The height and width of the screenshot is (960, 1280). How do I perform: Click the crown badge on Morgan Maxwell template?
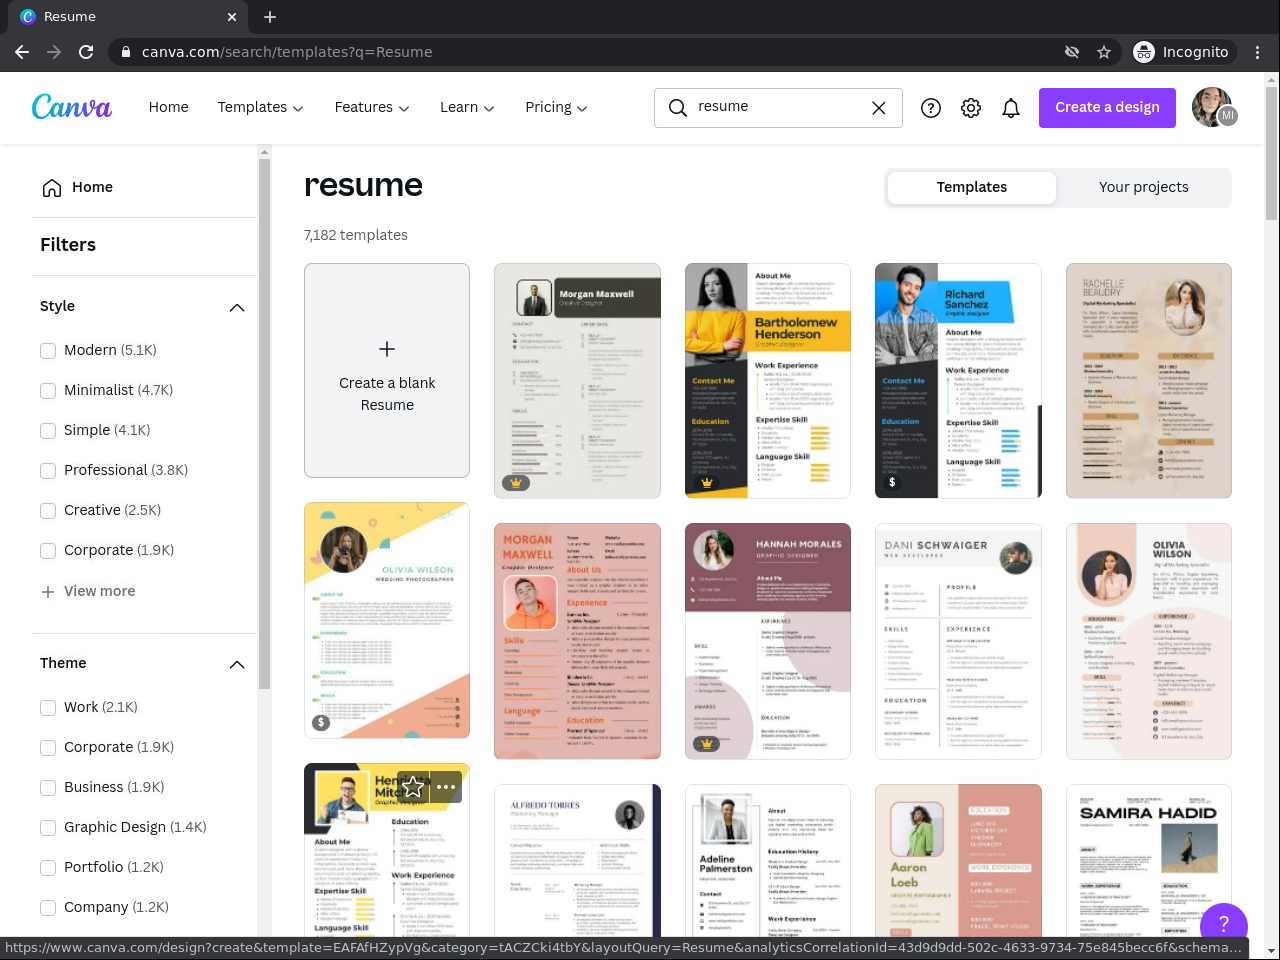516,483
